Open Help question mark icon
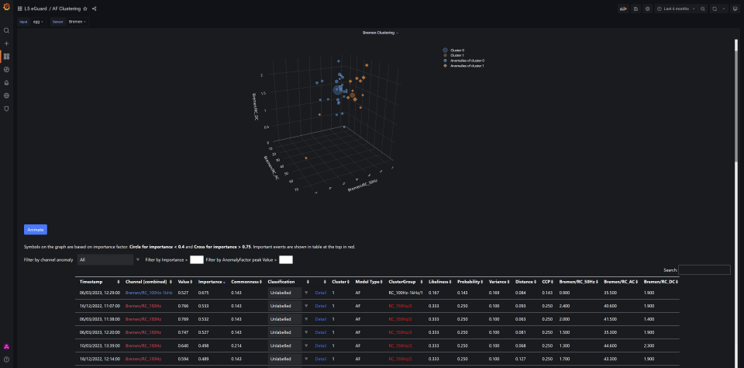The image size is (744, 368). [x=6, y=359]
